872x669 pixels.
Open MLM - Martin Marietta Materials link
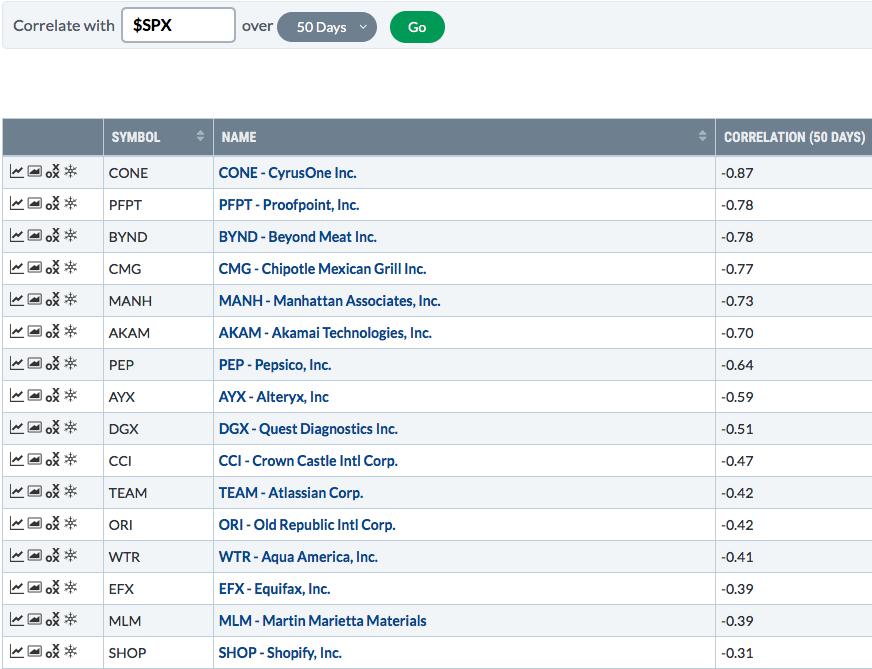(x=323, y=621)
